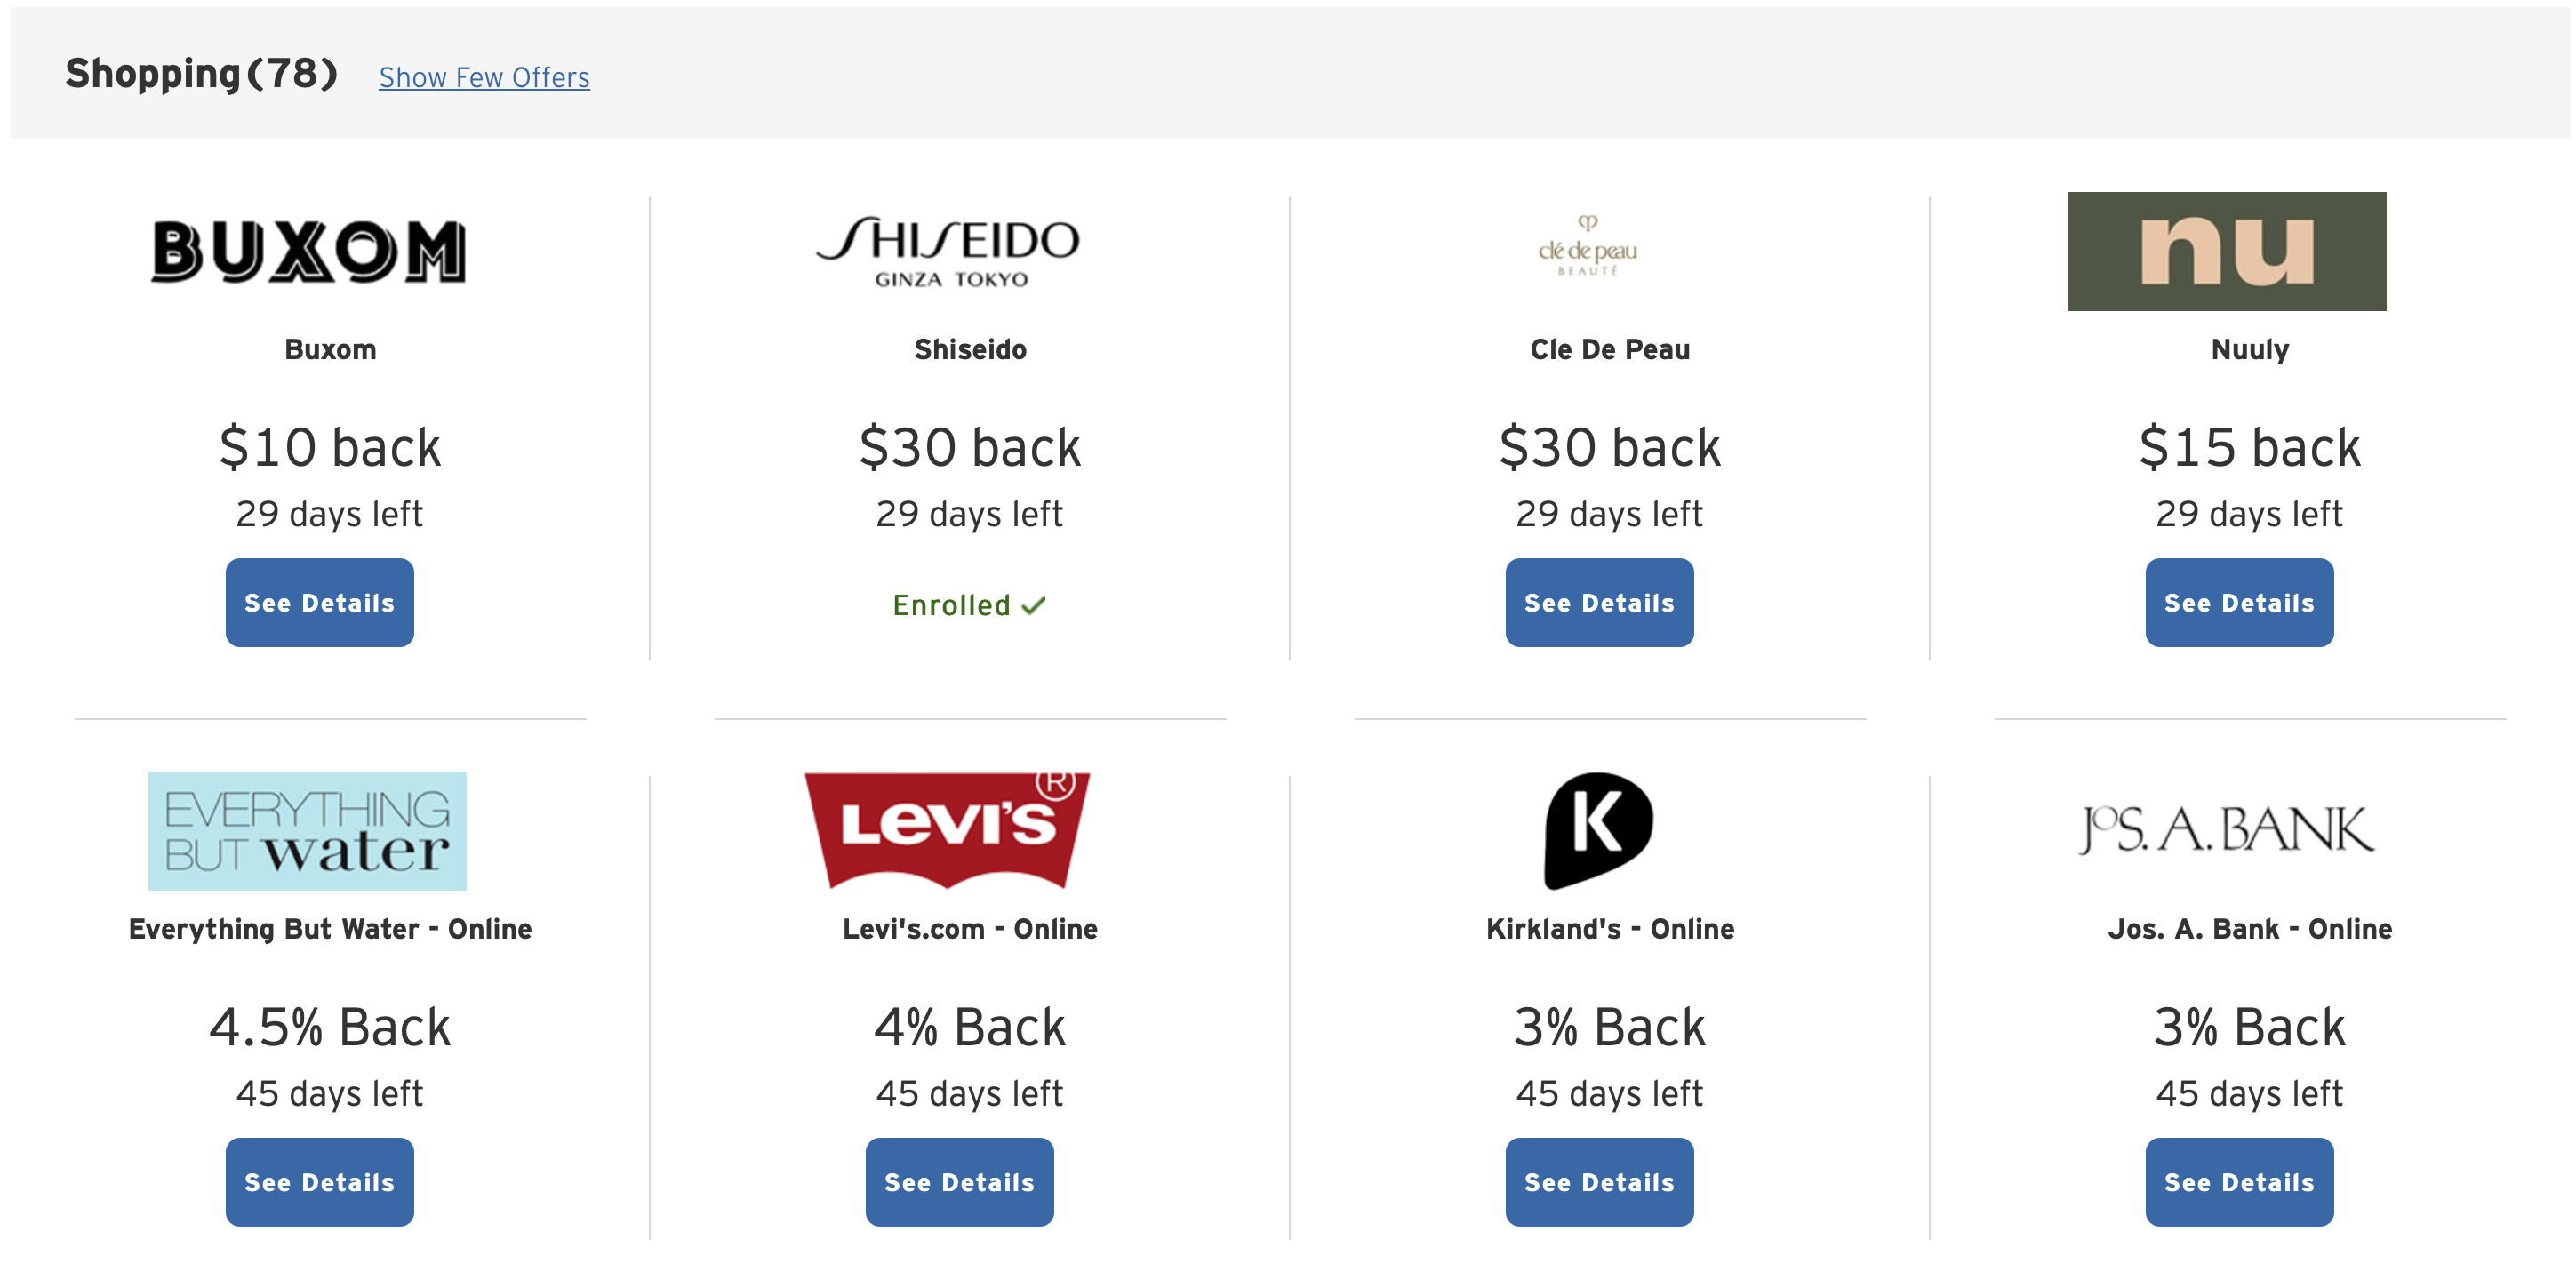The height and width of the screenshot is (1264, 2576).
Task: Click the Buxom brand logo
Action: tap(308, 251)
